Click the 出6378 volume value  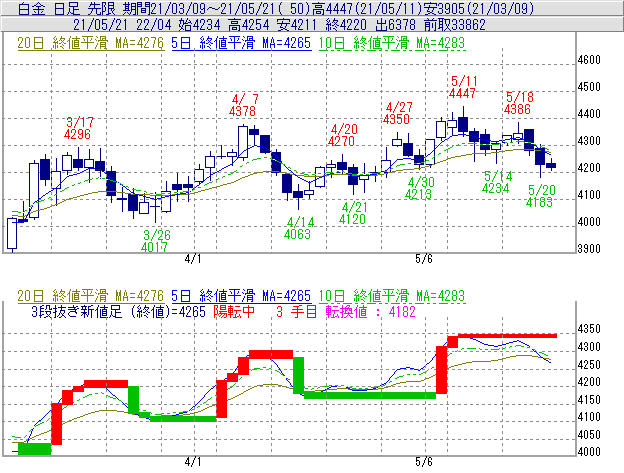click(x=396, y=25)
